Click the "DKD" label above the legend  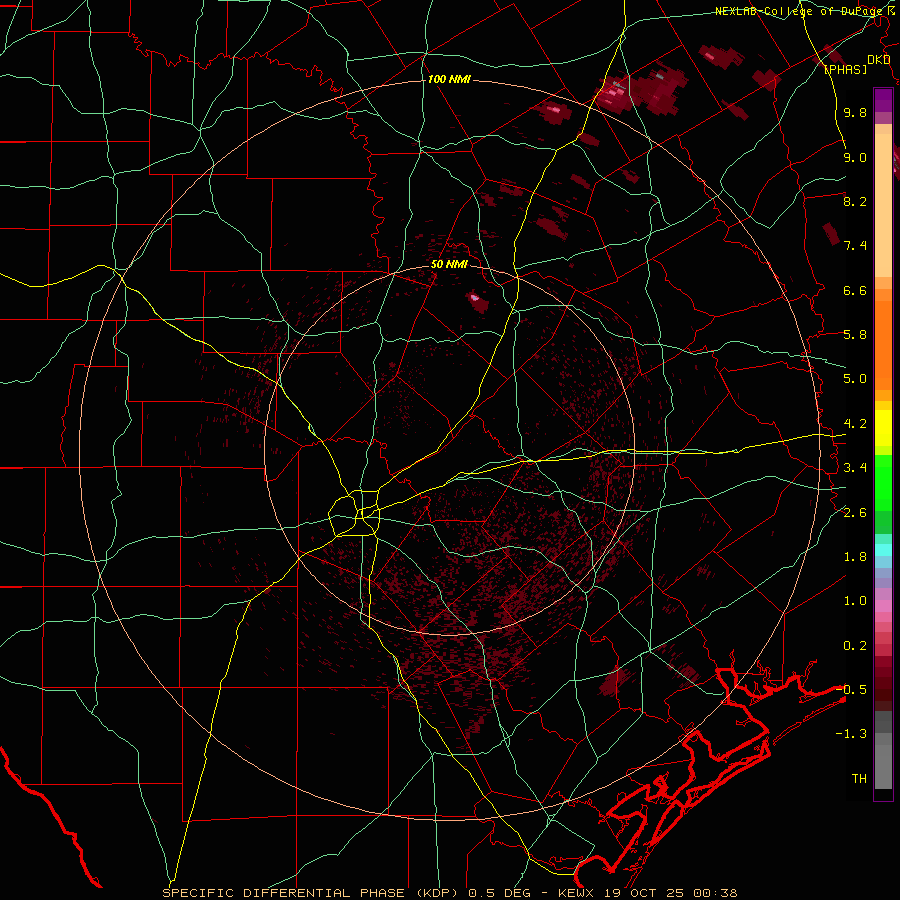coord(879,60)
